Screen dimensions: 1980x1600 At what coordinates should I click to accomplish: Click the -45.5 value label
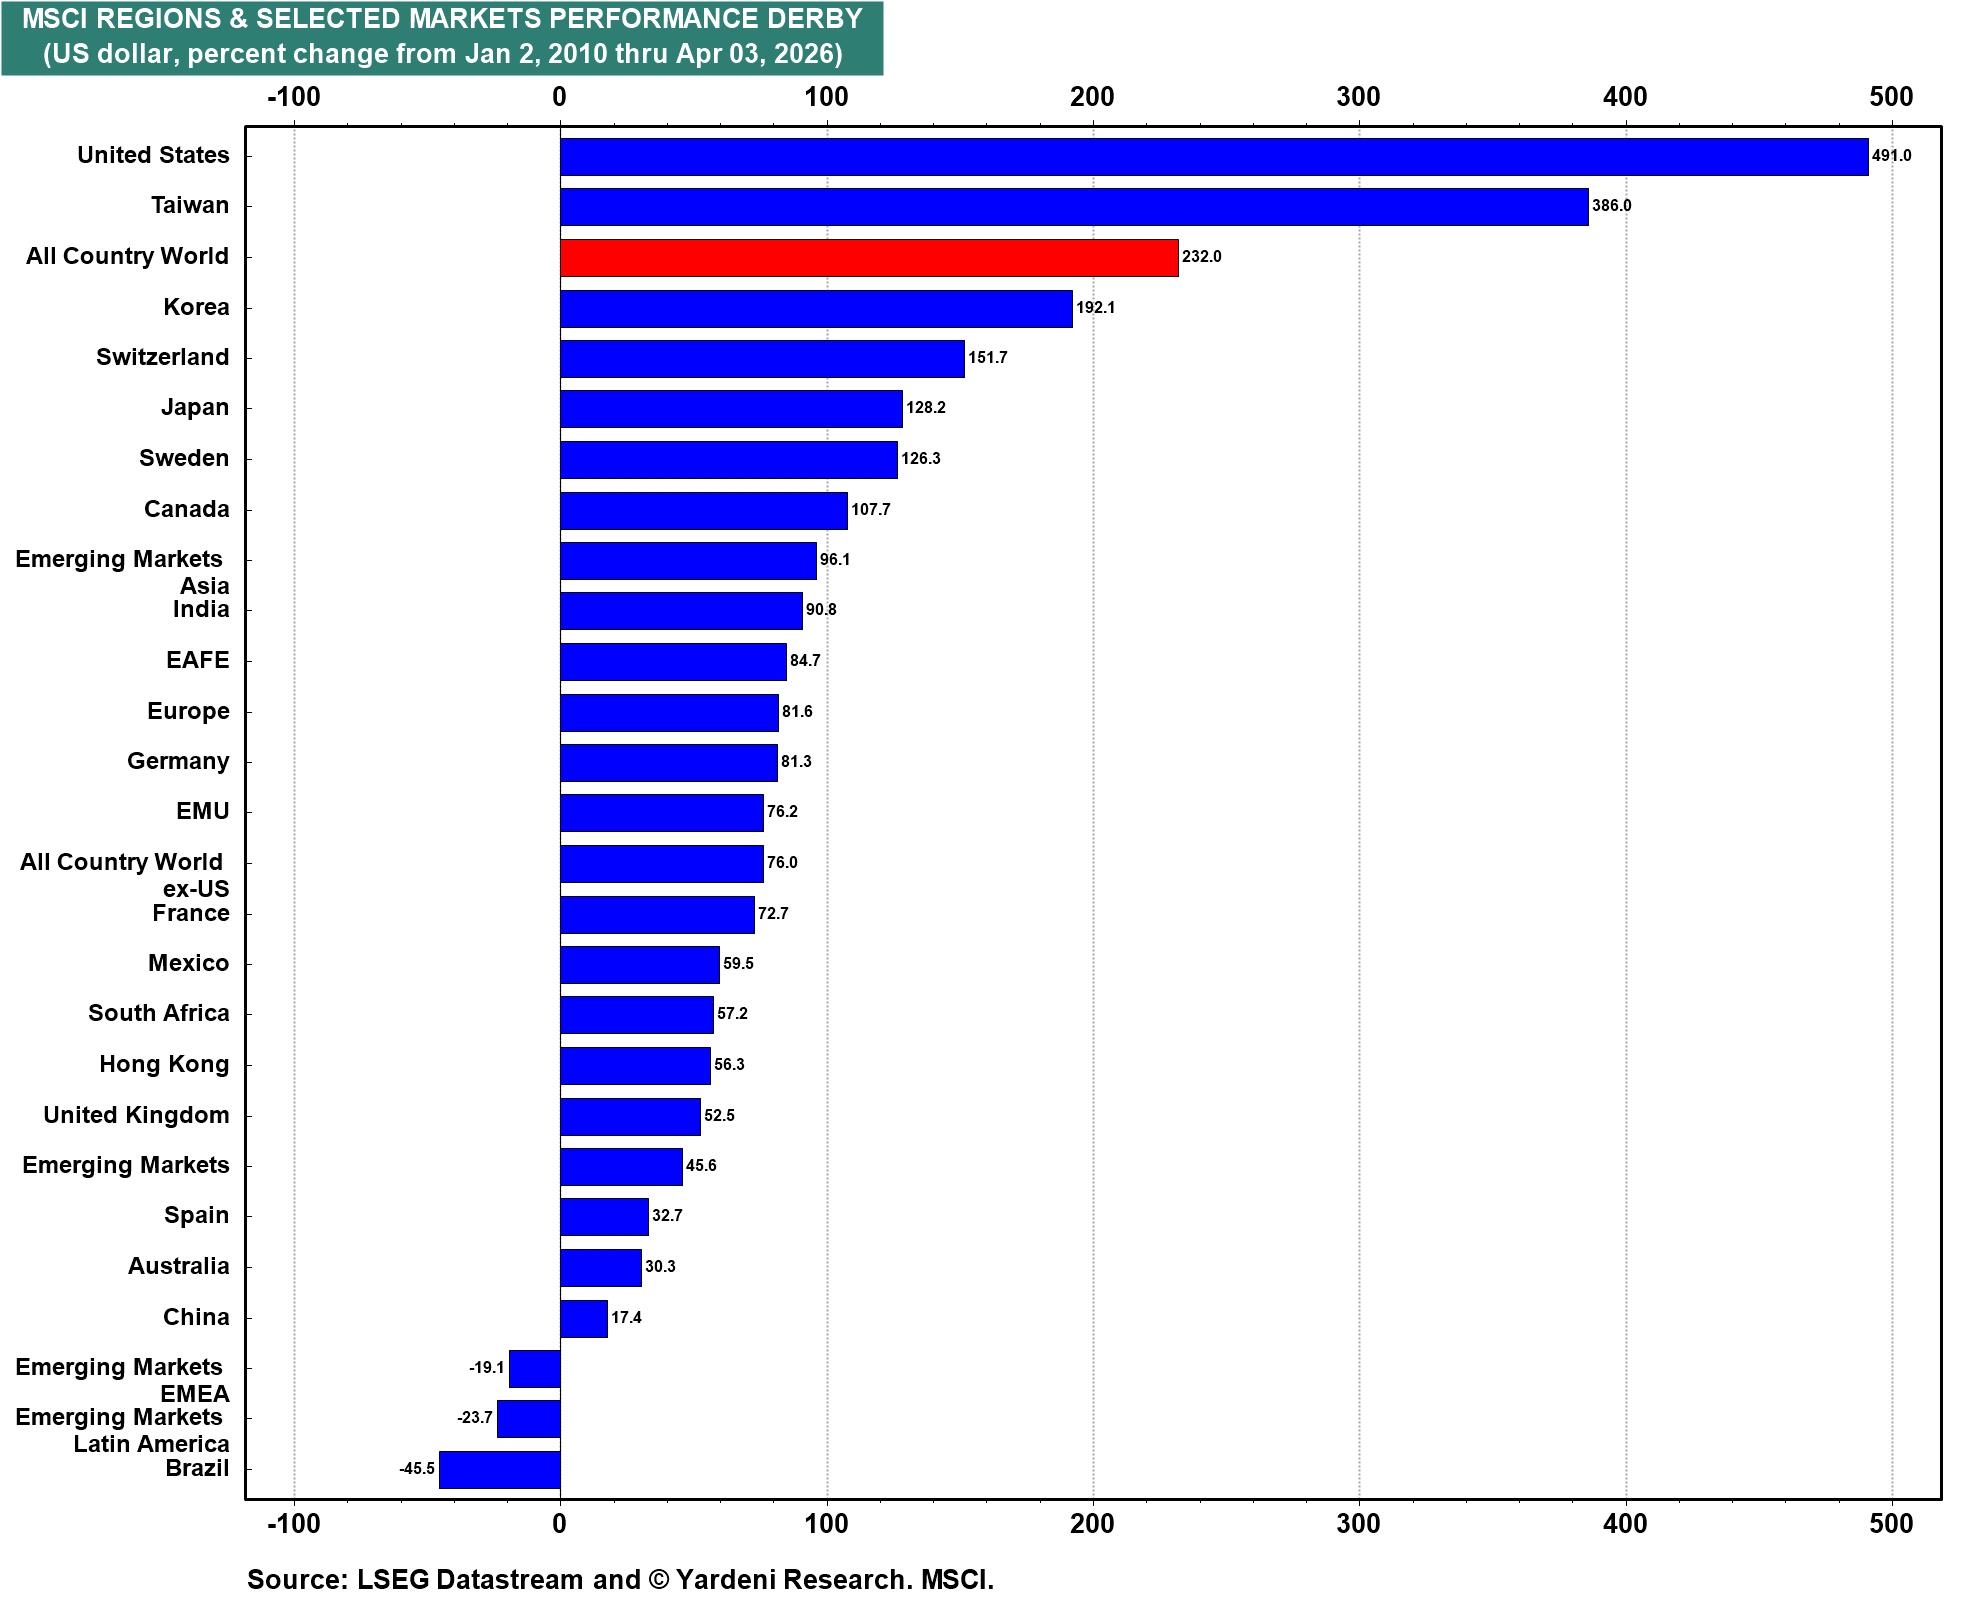(x=417, y=1469)
